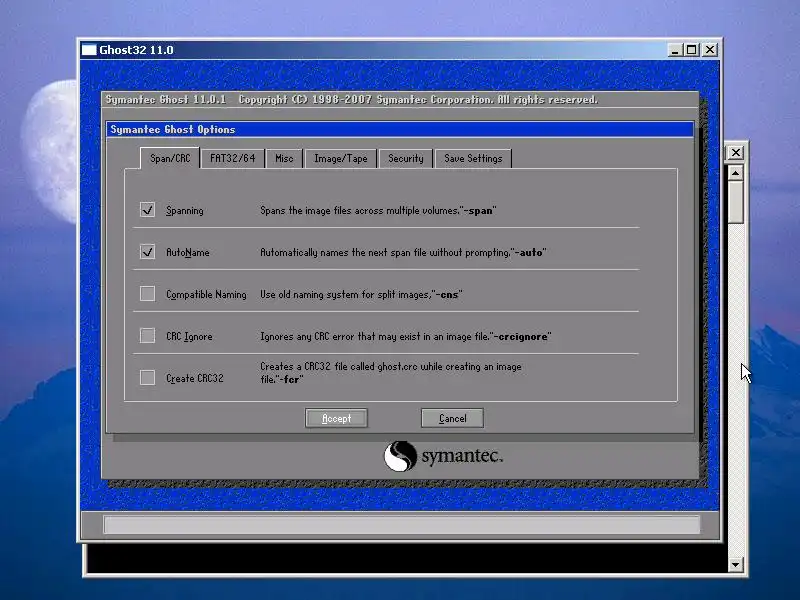Click the AutoName option label
800x600 pixels.
point(188,253)
